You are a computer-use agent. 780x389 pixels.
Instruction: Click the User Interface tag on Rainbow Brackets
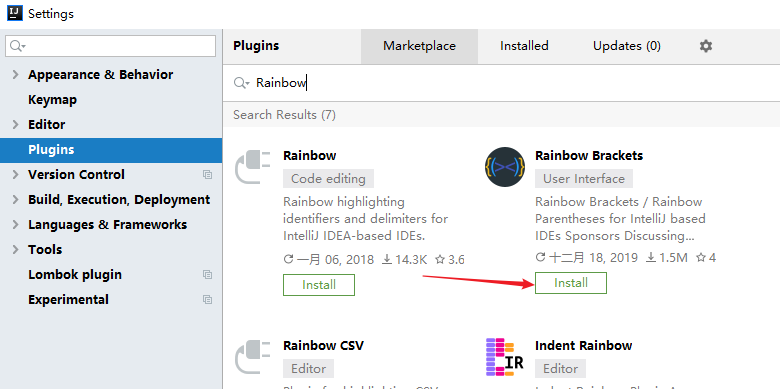pos(584,179)
